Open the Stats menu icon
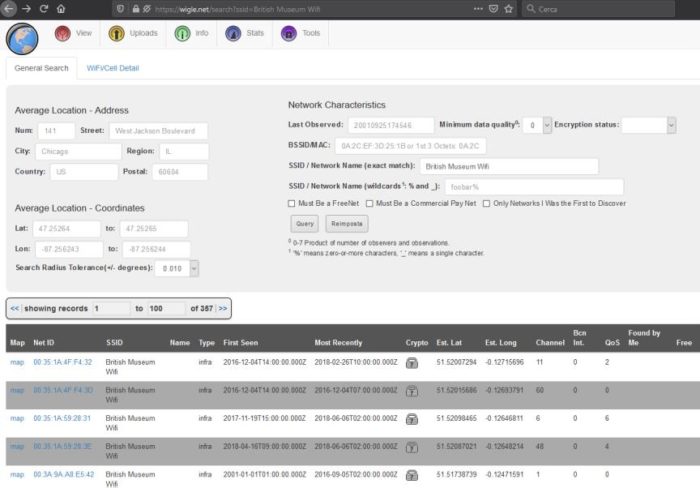Viewport: 700px width, 488px height. click(233, 33)
